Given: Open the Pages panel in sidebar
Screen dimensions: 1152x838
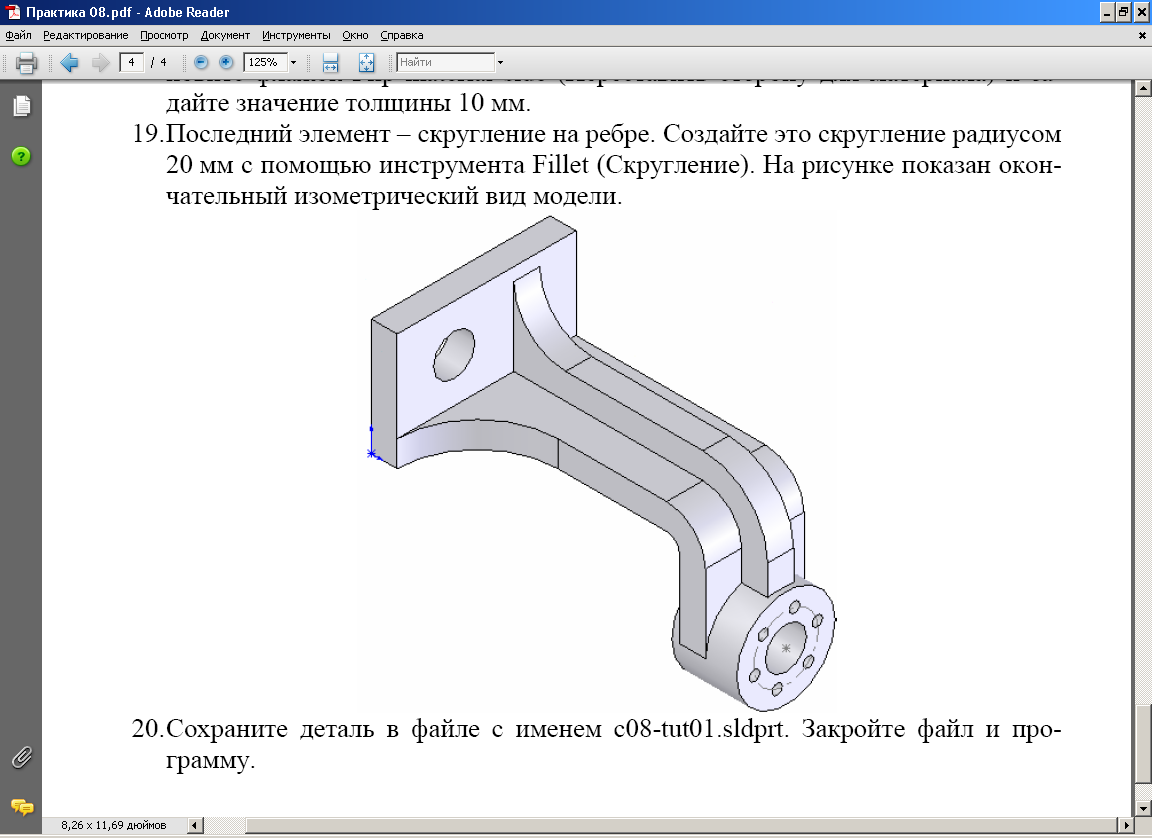Looking at the screenshot, I should coord(22,106).
